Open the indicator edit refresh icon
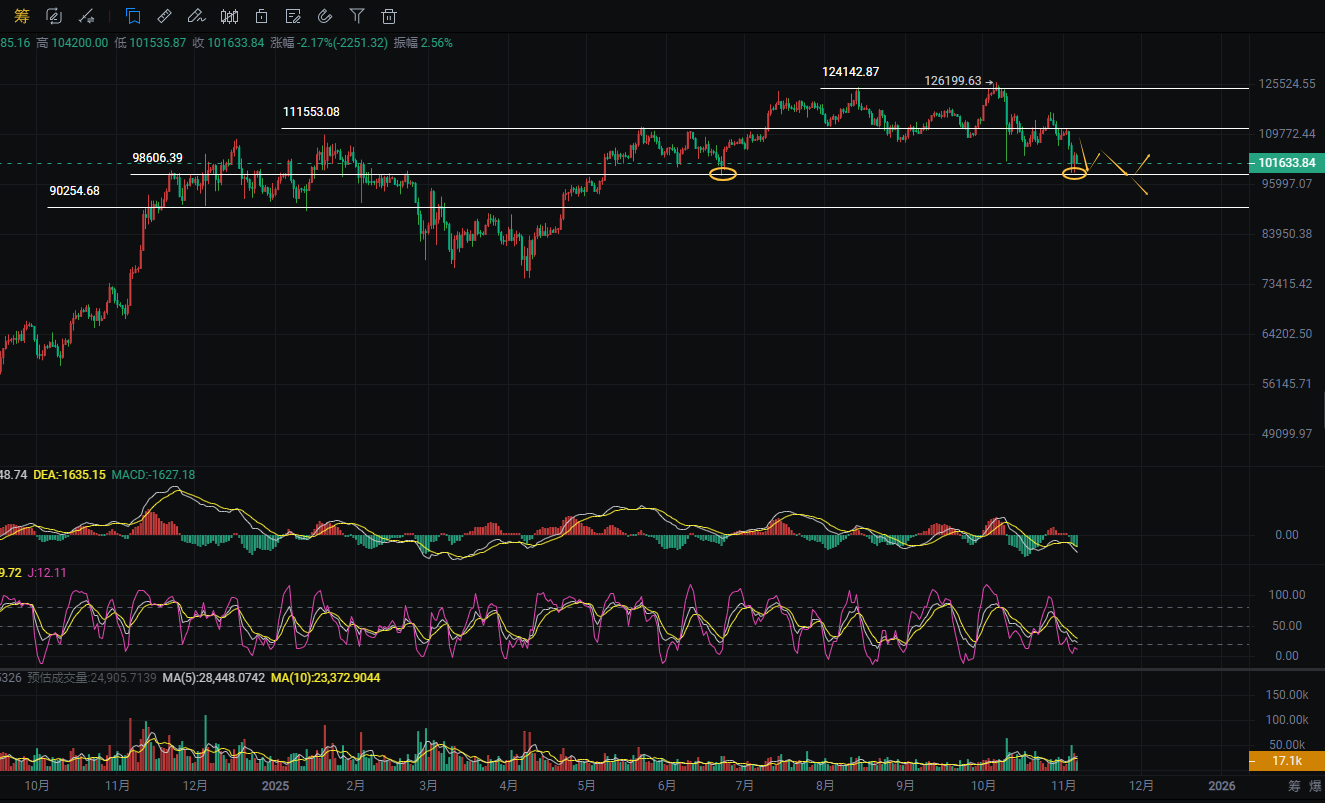 (54, 16)
